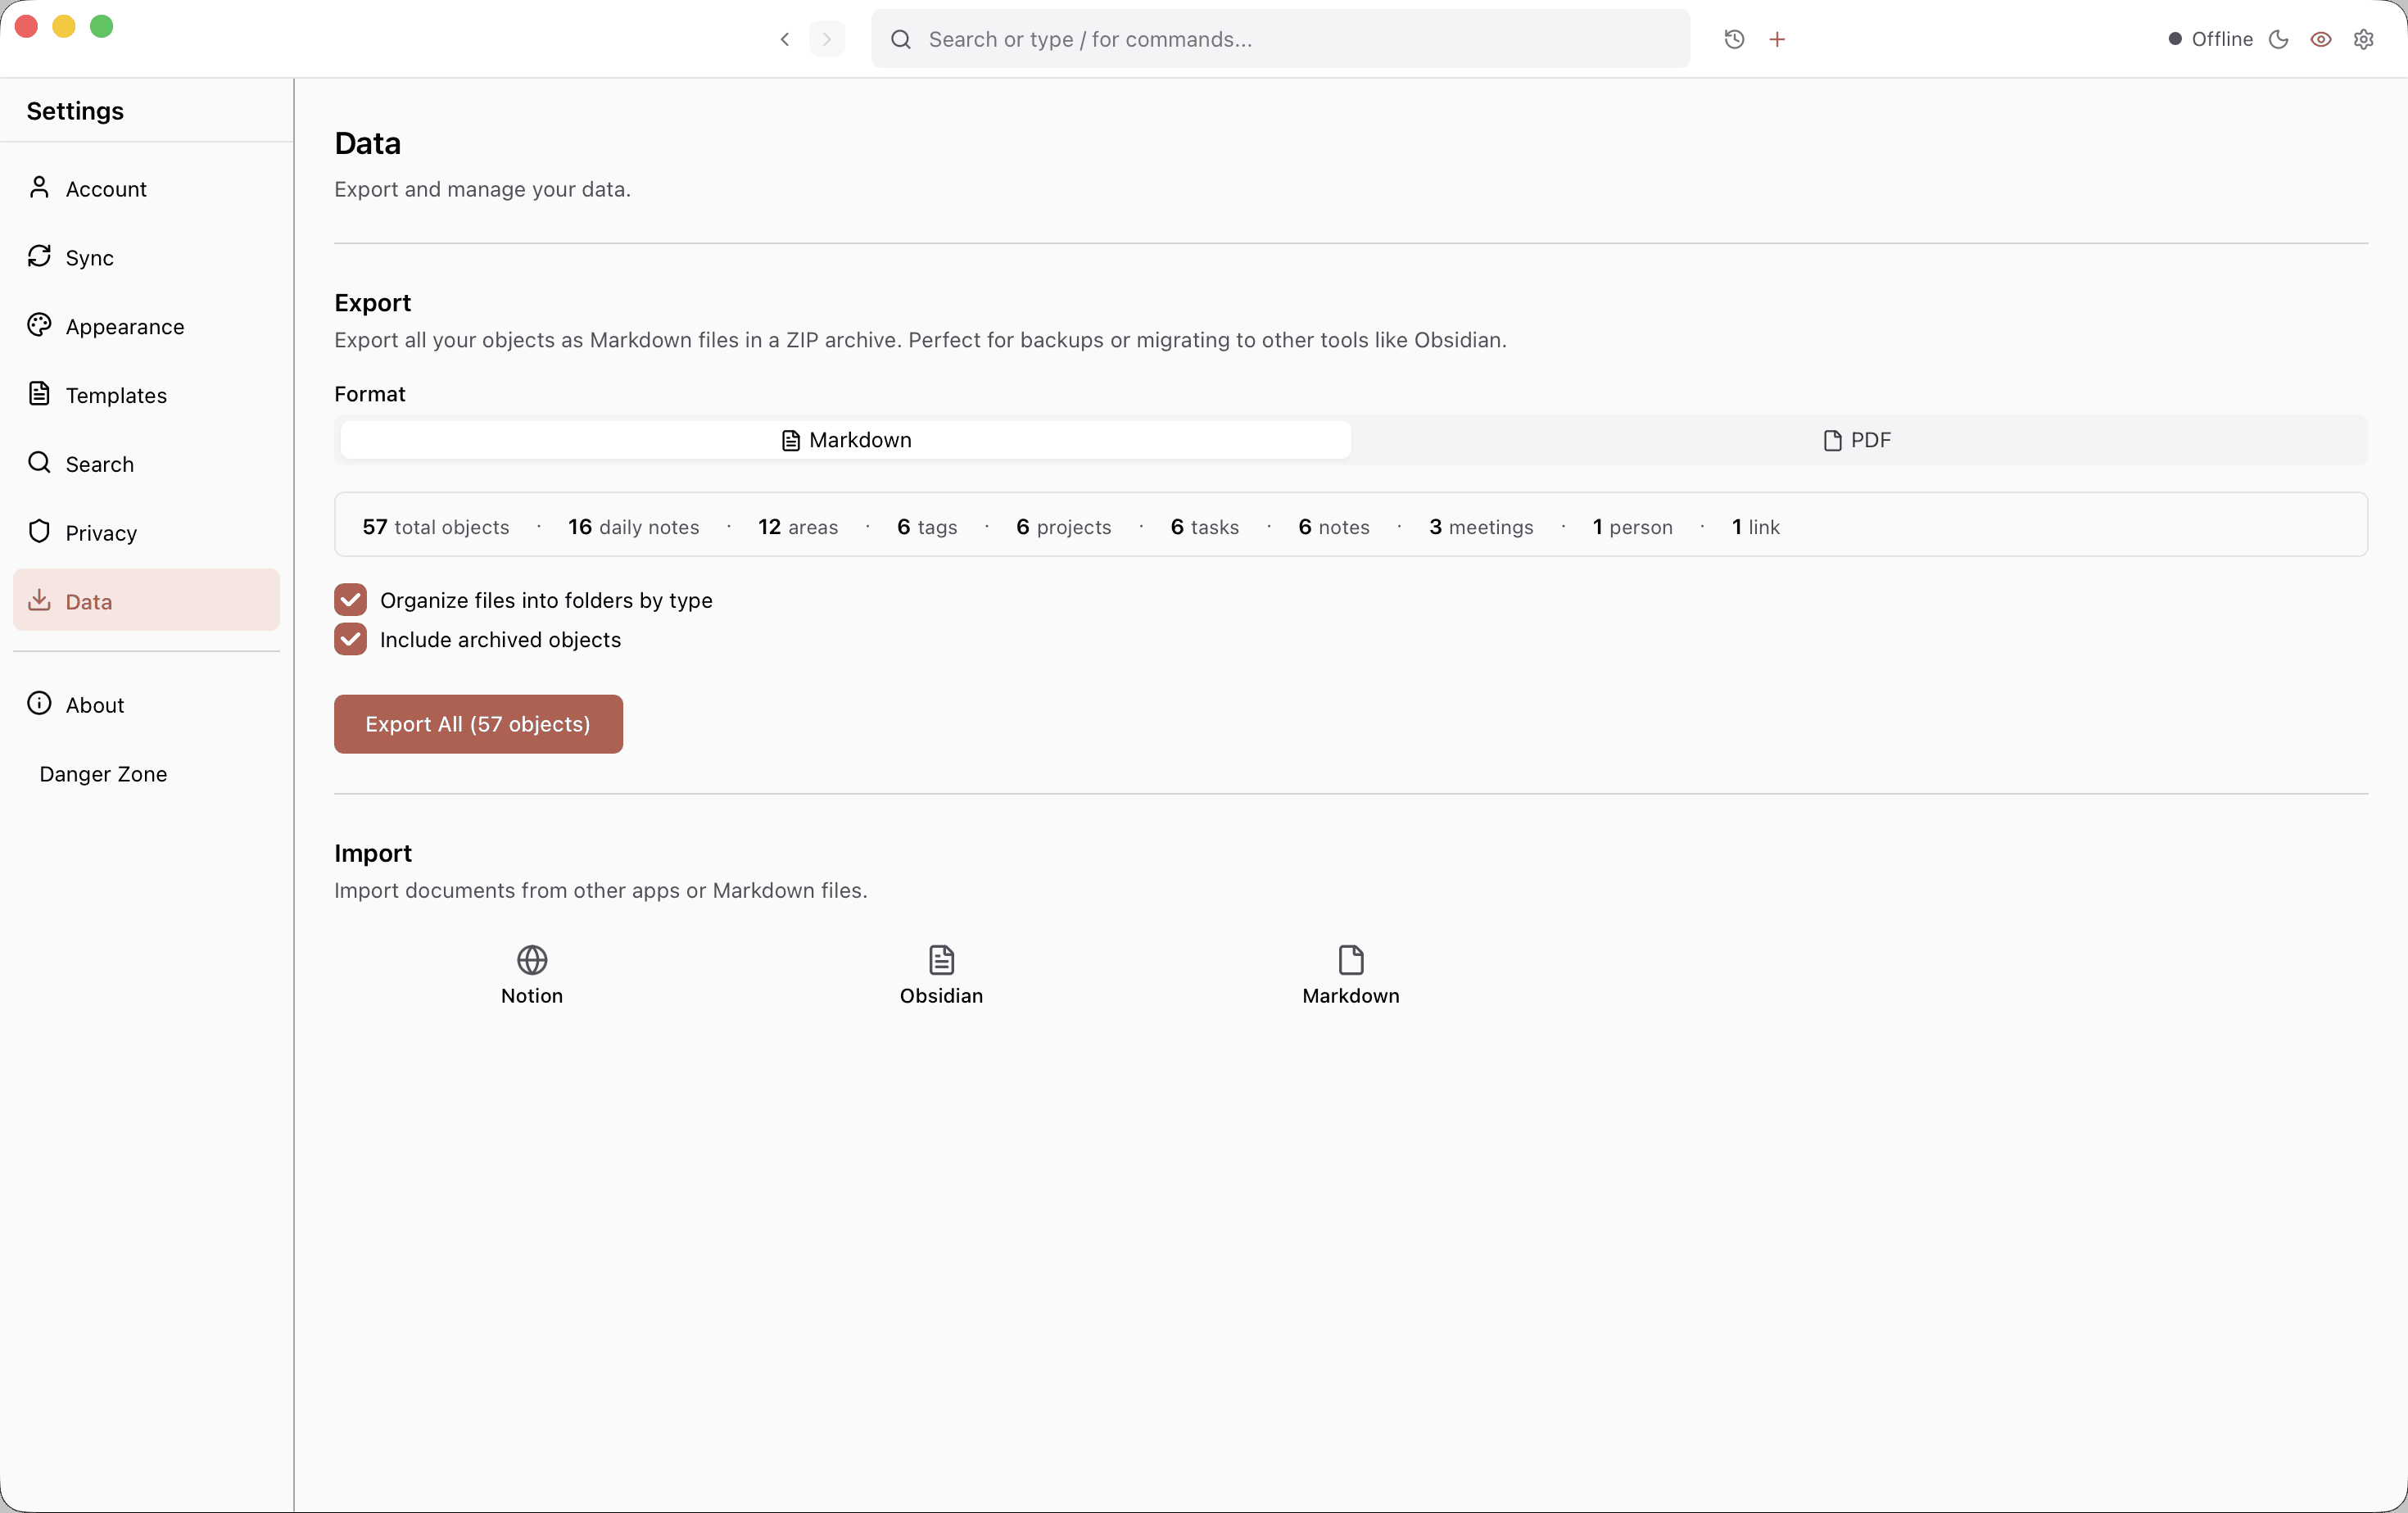Open Templates settings section
2408x1513 pixels.
click(115, 396)
